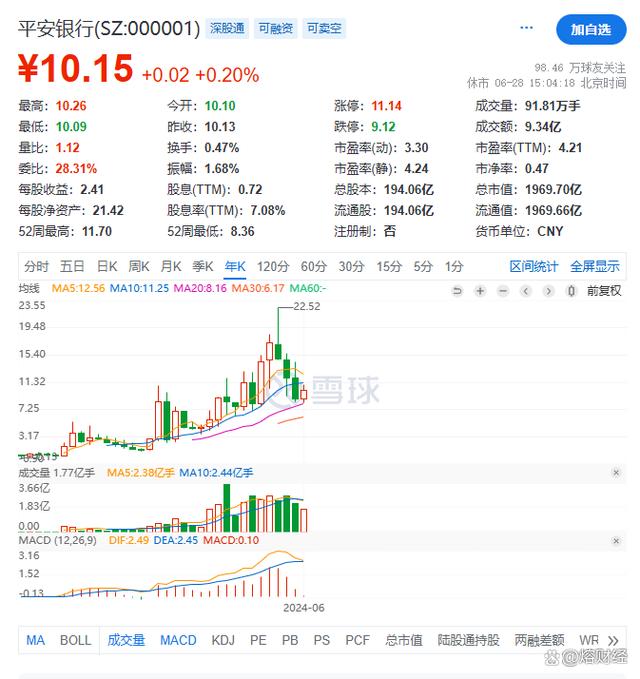Toggle the PS indicator

[322, 640]
